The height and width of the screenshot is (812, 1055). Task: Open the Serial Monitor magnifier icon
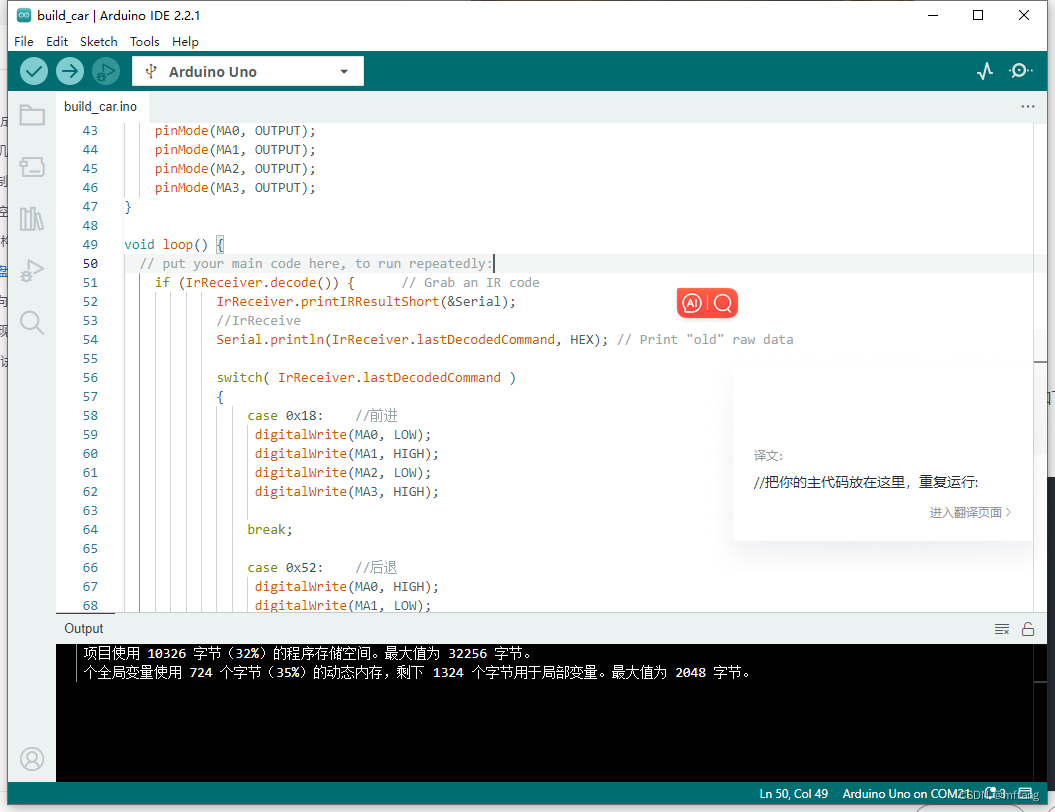pos(1021,71)
